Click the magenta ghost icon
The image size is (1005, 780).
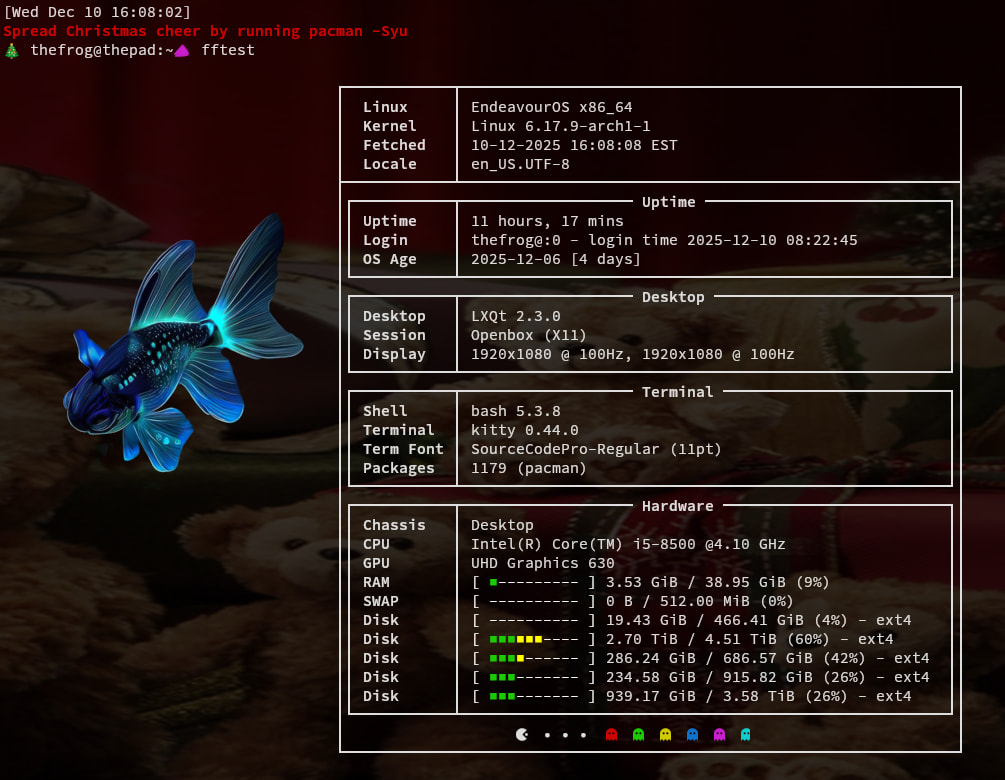pyautogui.click(x=719, y=735)
